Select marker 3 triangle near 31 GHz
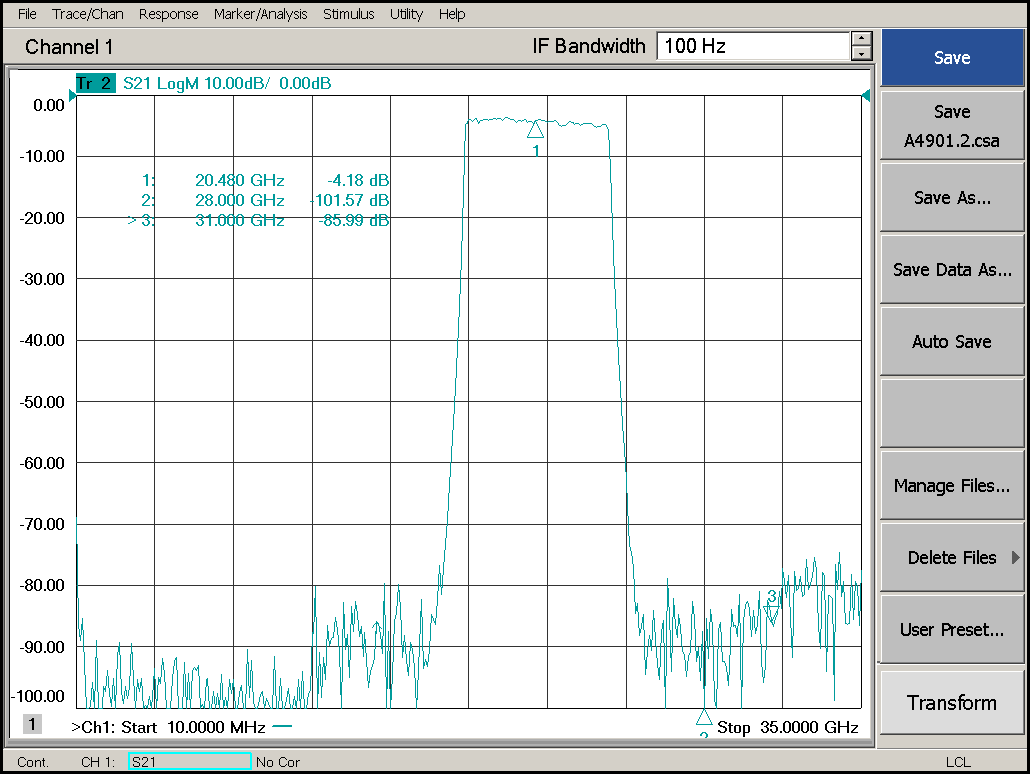 [771, 611]
